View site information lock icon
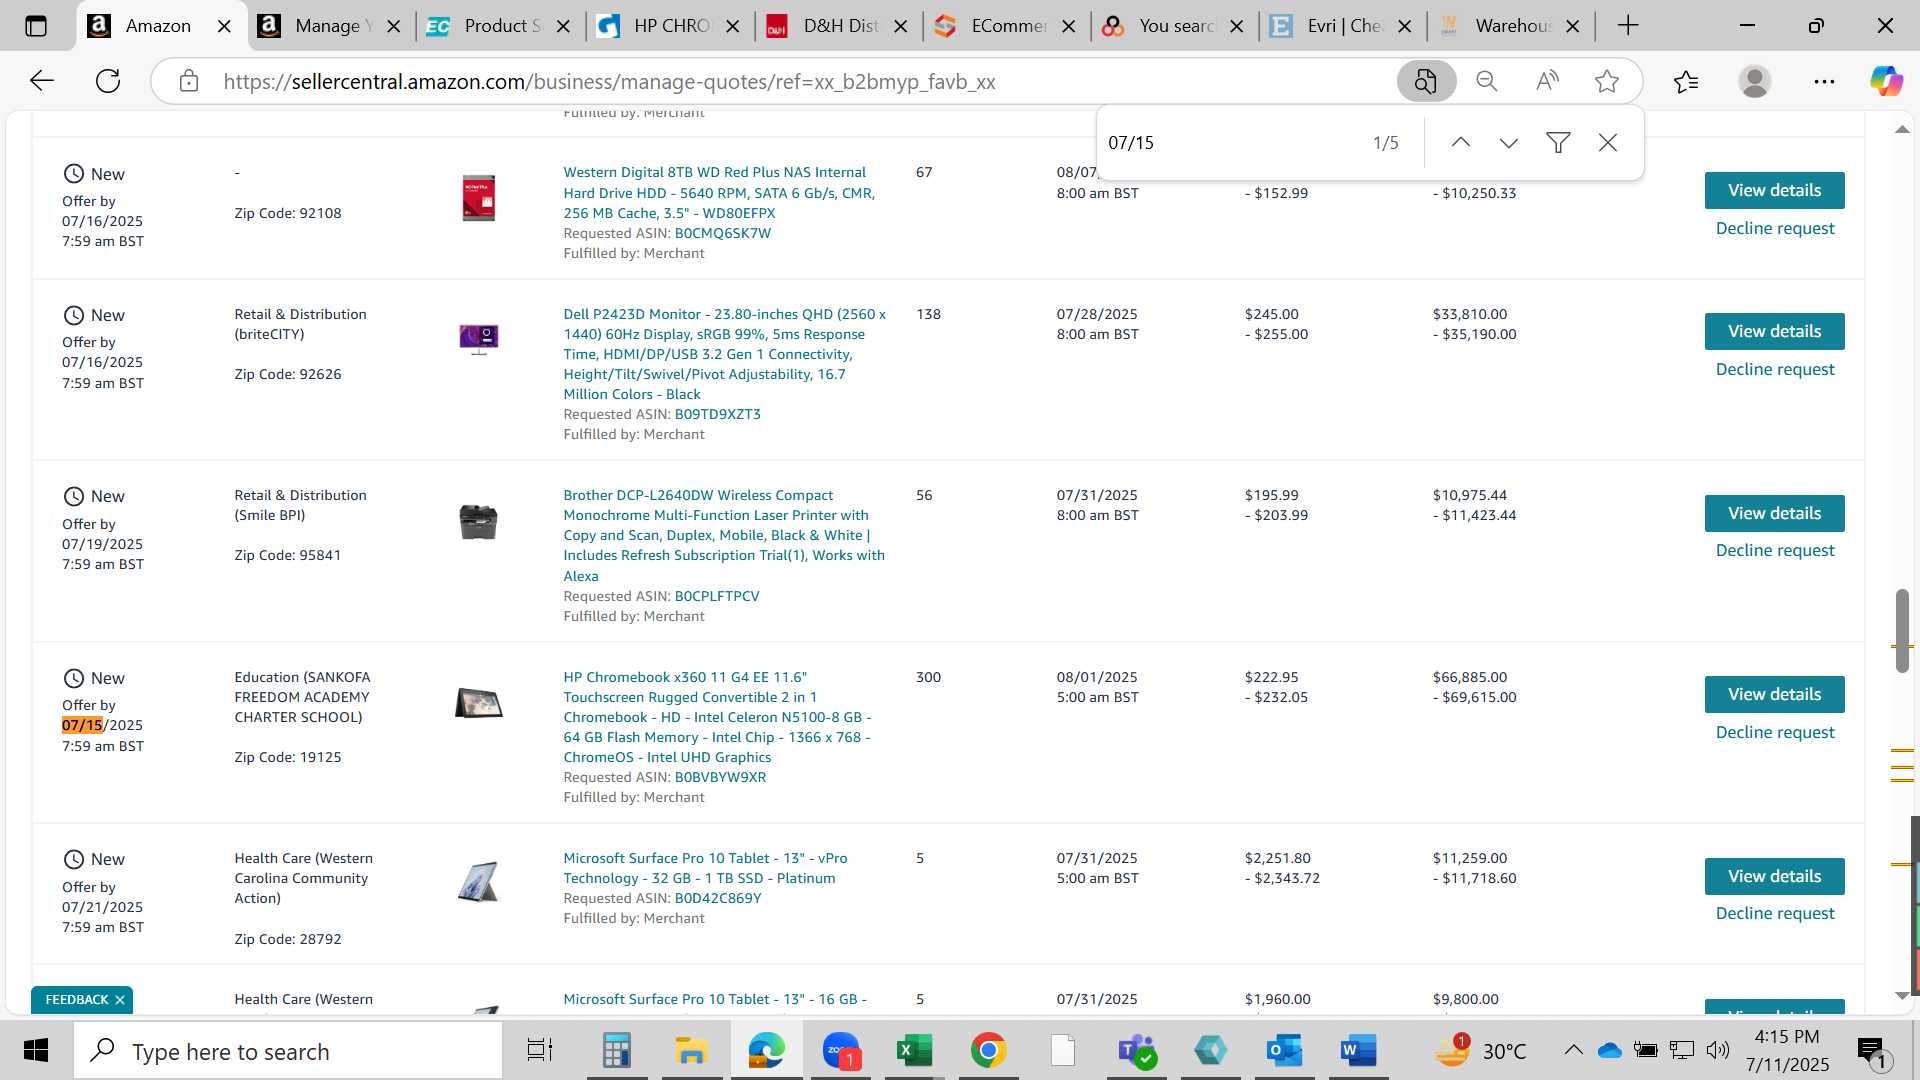The width and height of the screenshot is (1920, 1080). click(x=189, y=81)
